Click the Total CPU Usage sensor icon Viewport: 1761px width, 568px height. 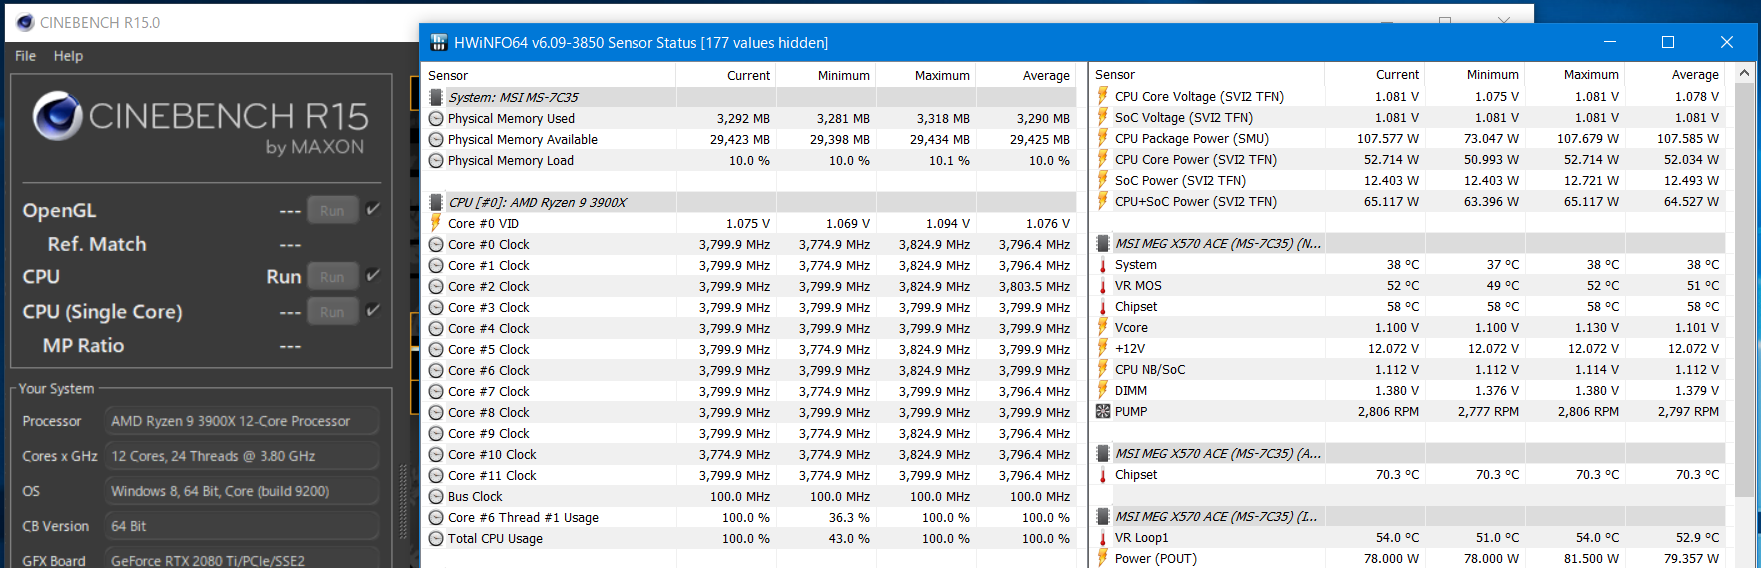pyautogui.click(x=436, y=538)
